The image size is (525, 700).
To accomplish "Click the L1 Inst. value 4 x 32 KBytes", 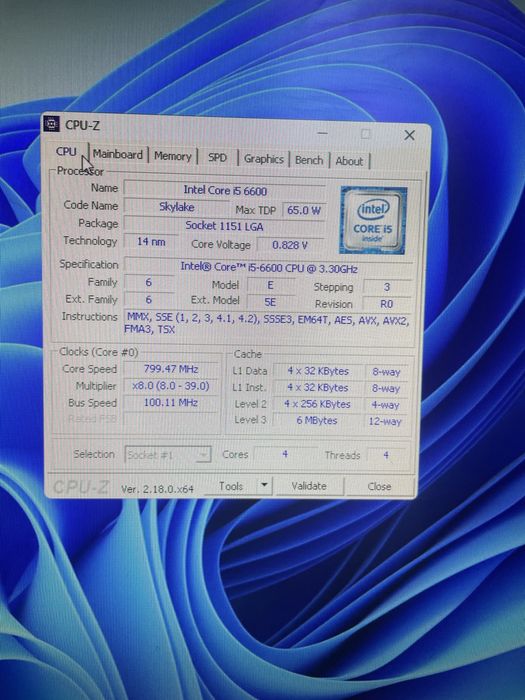I will [317, 388].
